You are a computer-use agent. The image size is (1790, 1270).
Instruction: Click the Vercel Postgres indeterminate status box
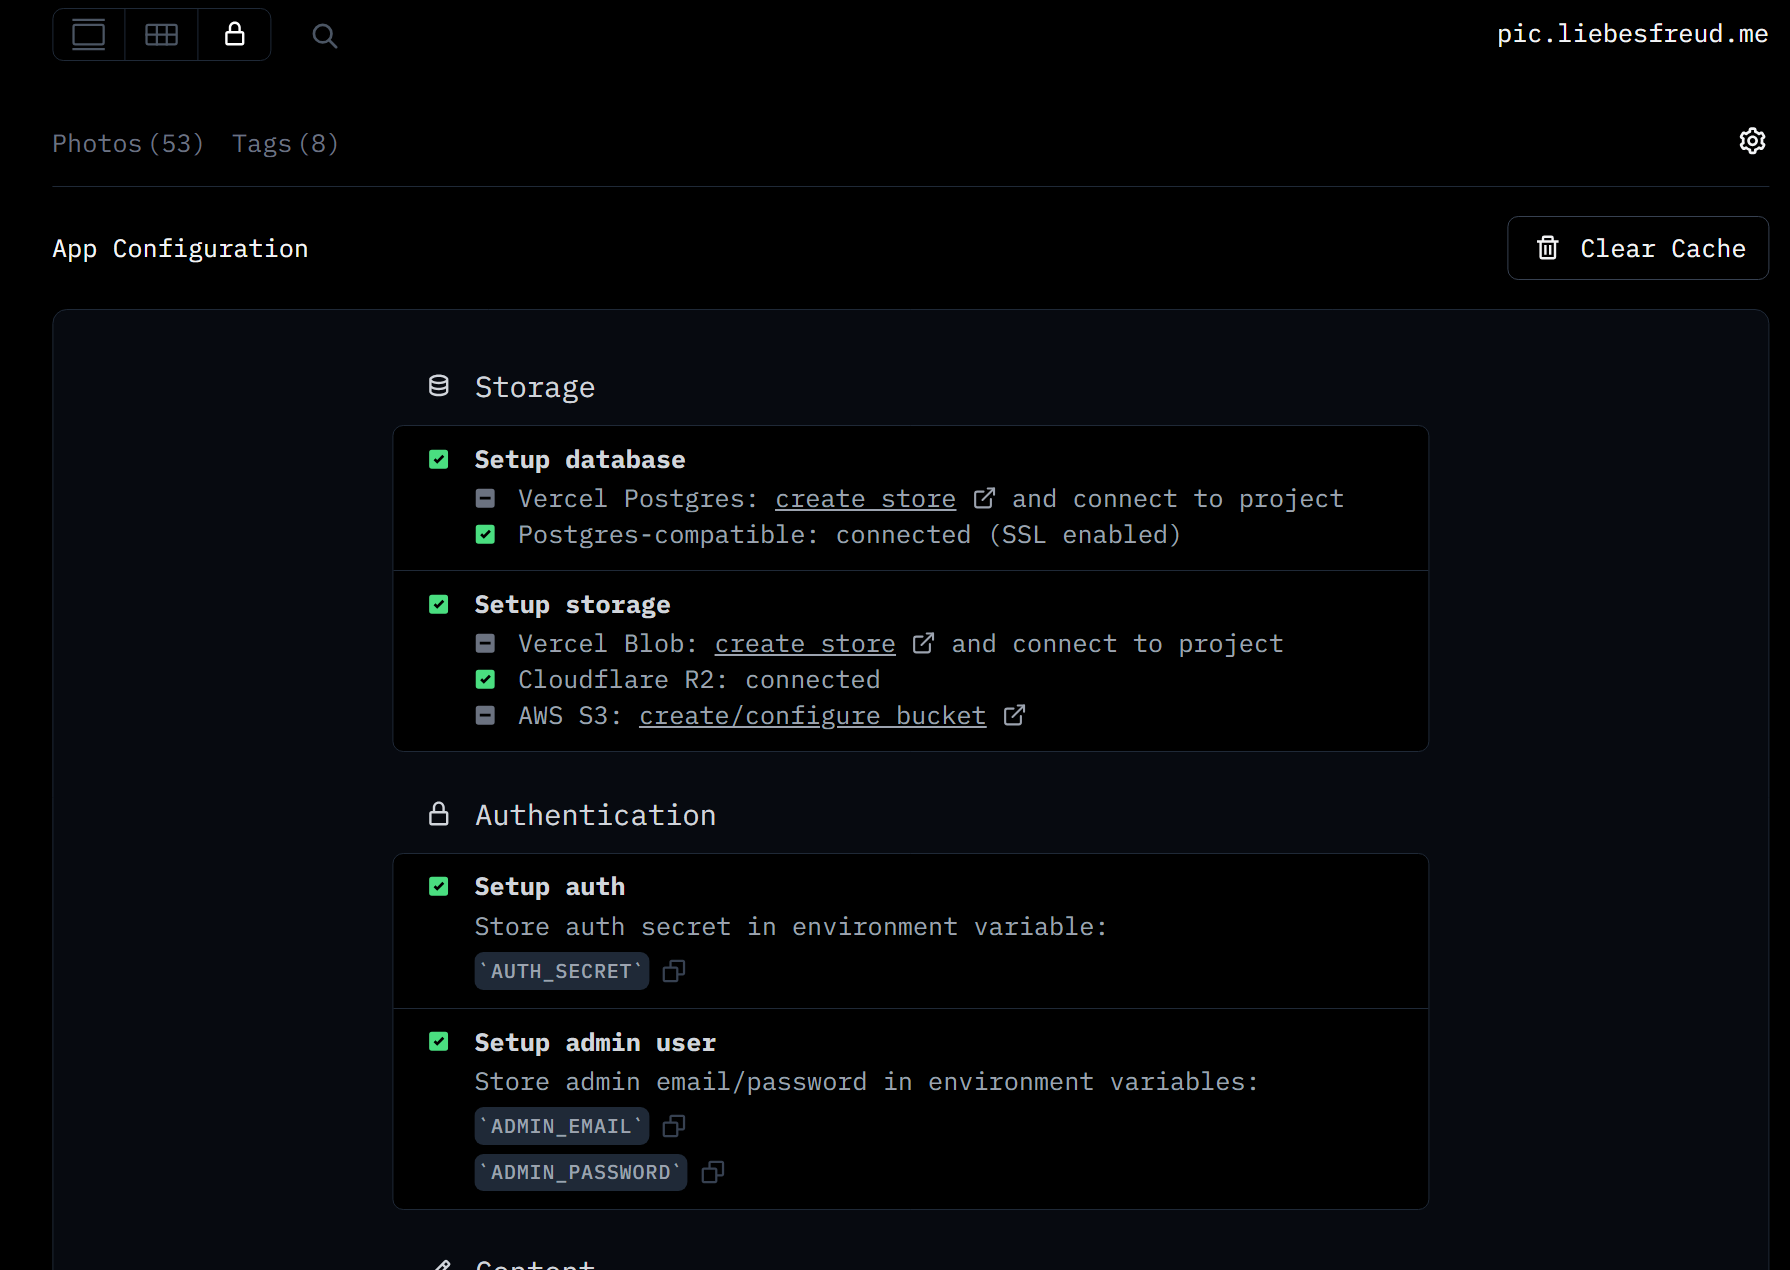(485, 498)
